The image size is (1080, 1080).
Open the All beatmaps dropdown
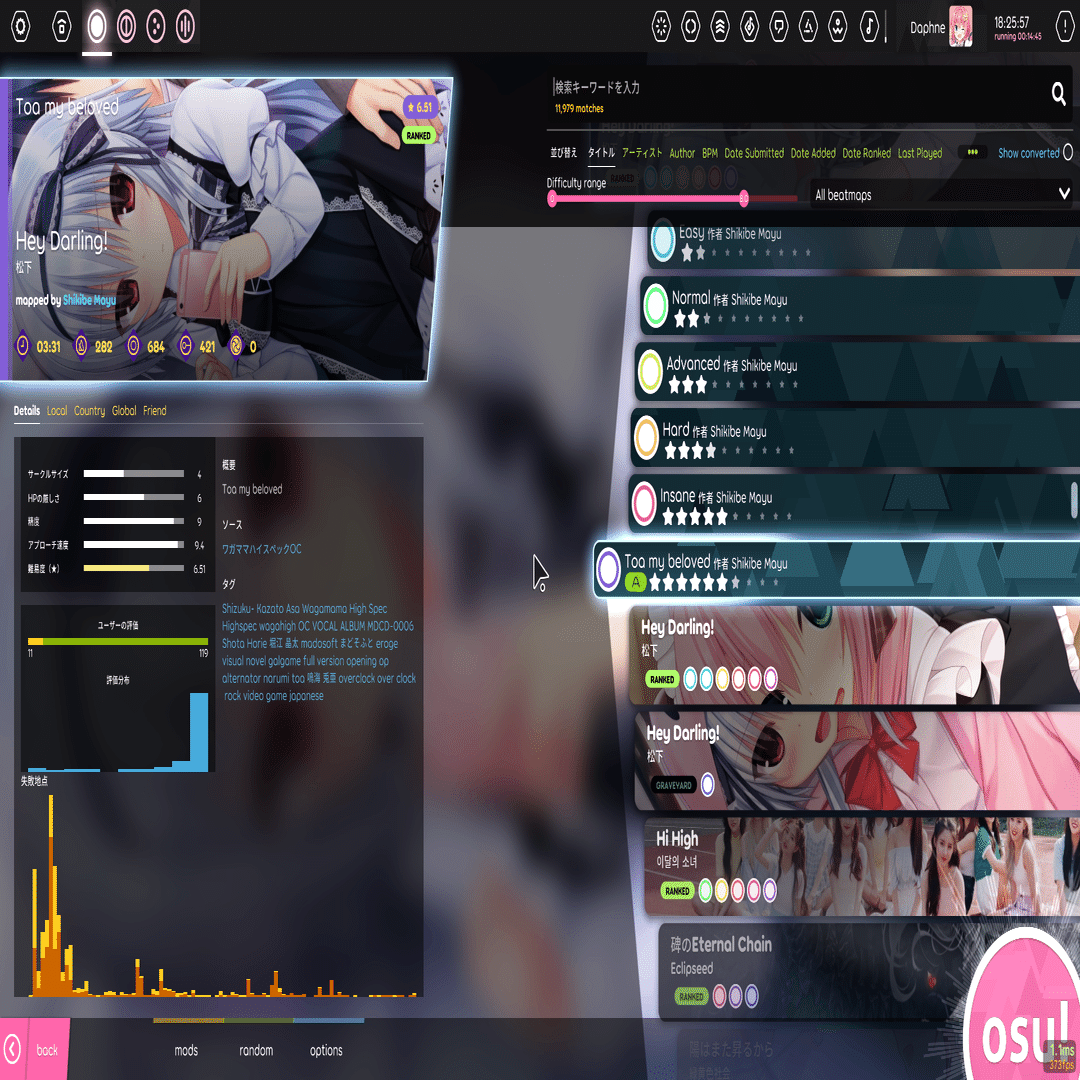(x=941, y=195)
